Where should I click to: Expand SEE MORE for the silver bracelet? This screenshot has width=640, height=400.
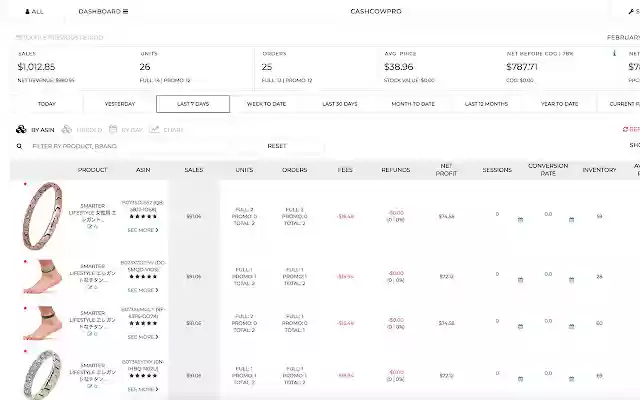(x=143, y=389)
